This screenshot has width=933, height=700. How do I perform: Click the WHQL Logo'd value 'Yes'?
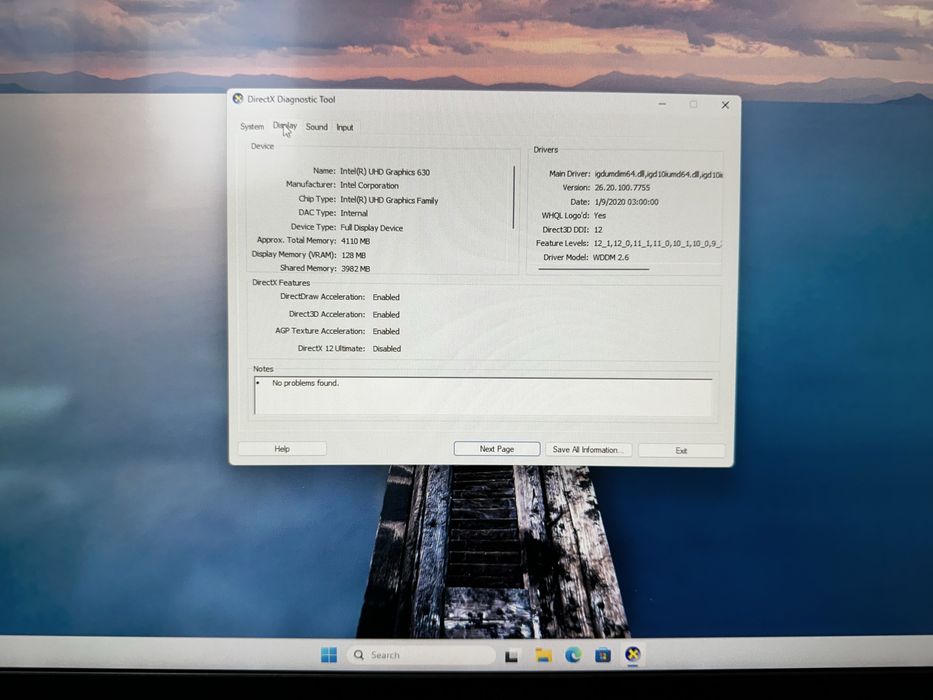point(600,215)
